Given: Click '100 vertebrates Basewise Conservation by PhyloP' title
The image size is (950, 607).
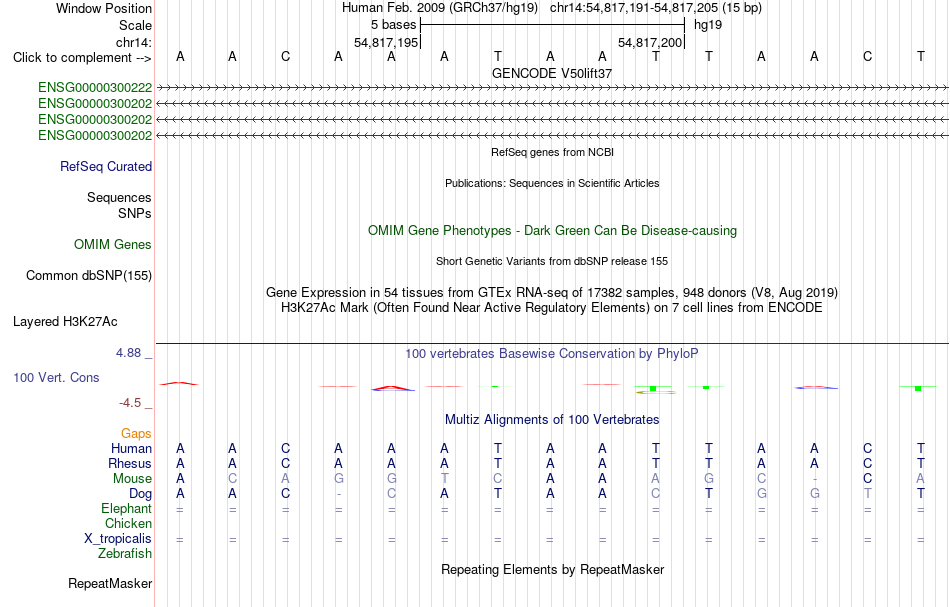Looking at the screenshot, I should (552, 354).
